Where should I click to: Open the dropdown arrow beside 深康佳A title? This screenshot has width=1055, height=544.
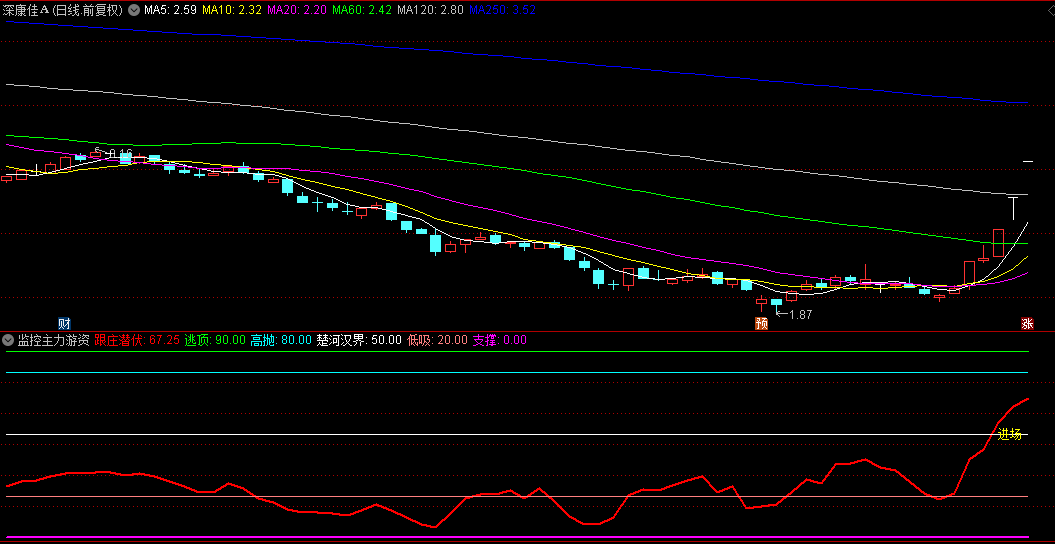[x=133, y=10]
